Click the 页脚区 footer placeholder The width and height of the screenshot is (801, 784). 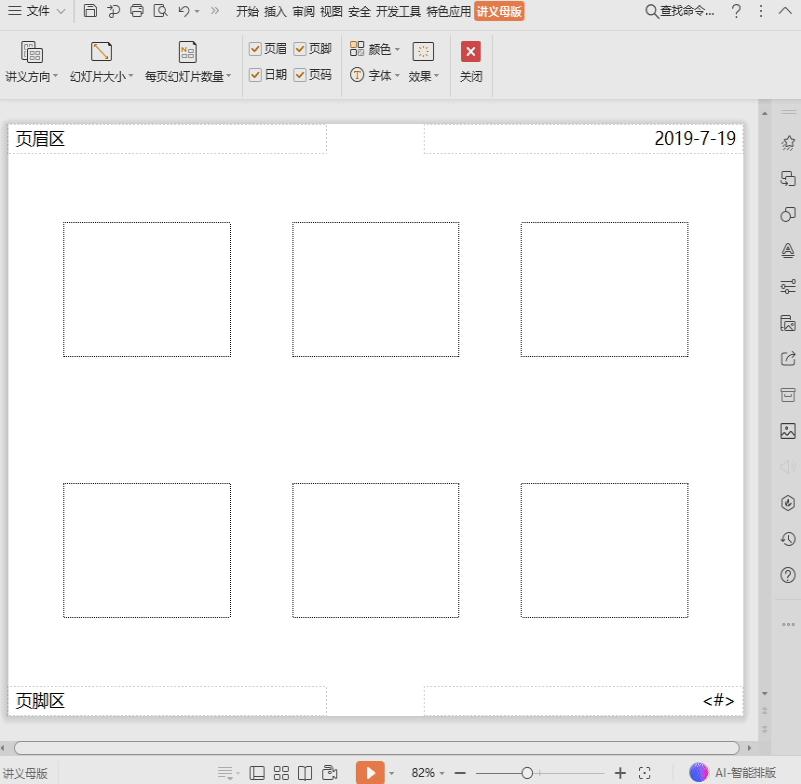(x=167, y=701)
